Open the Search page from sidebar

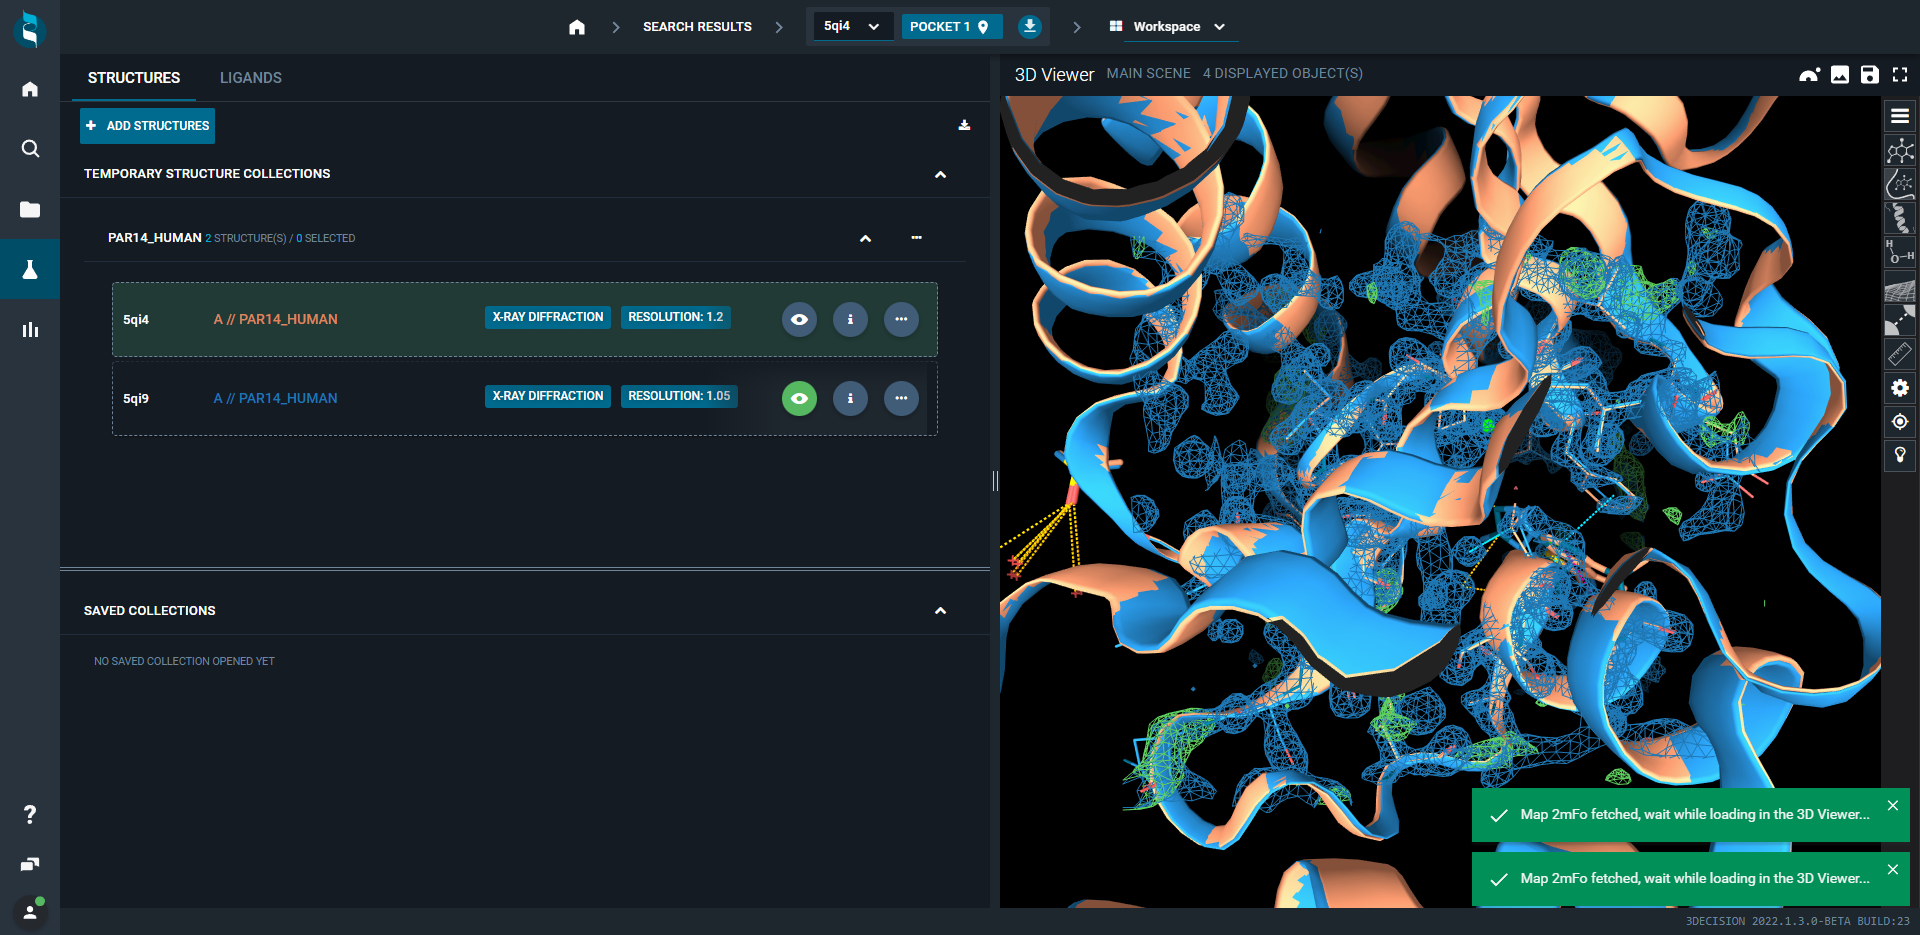30,149
